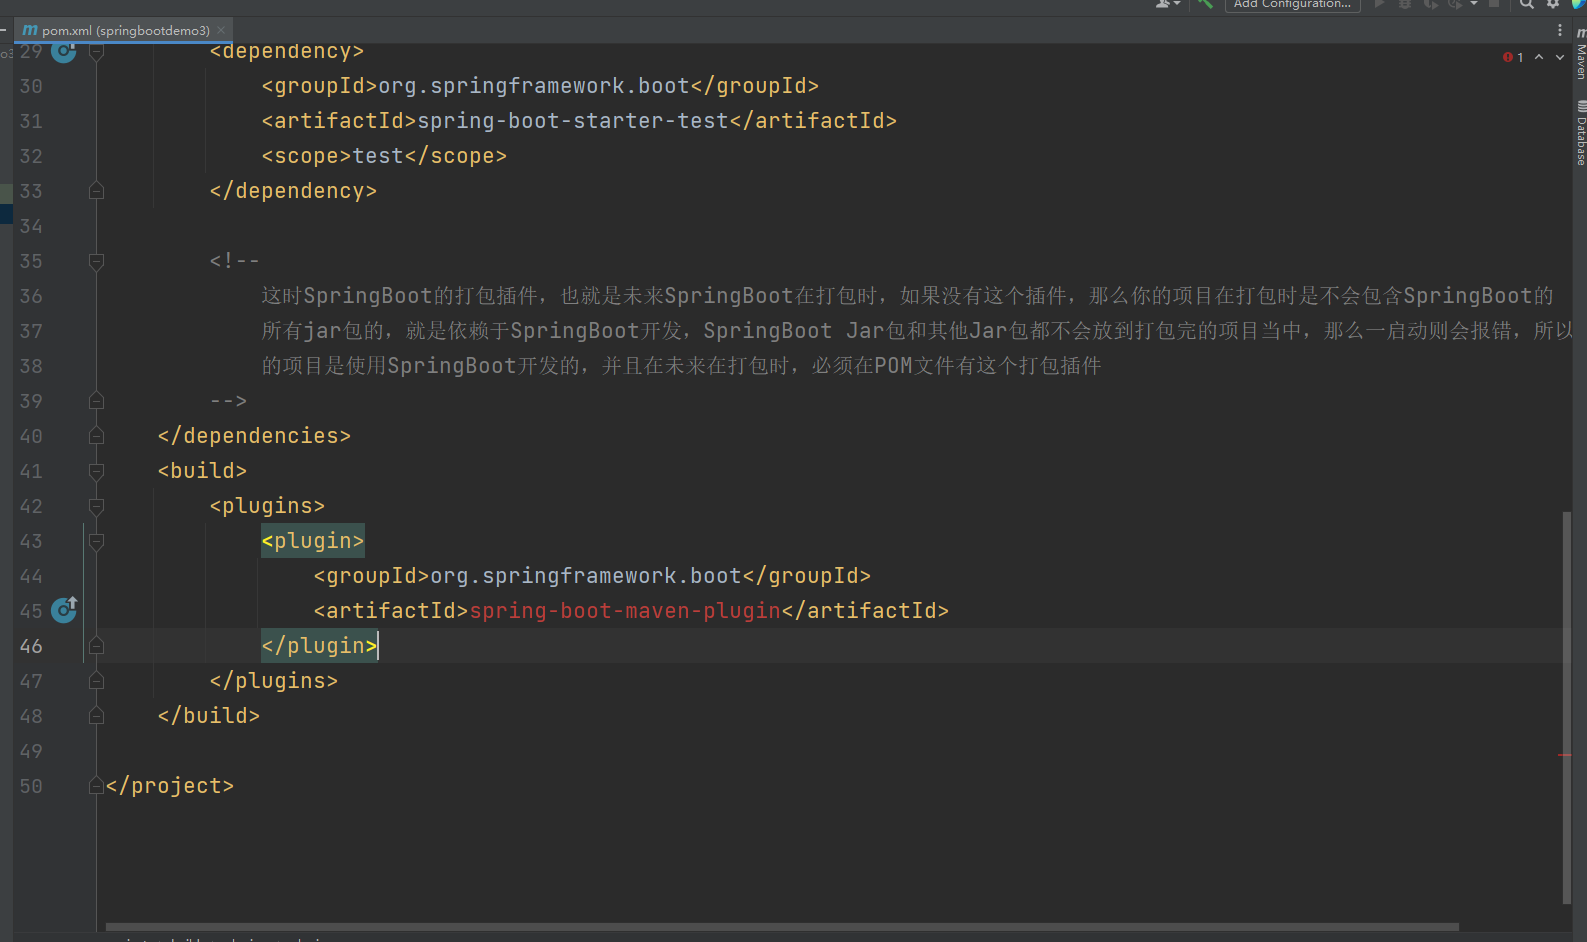Screen dimensions: 1587x942
Task: Click the comment text on line 38
Action: coord(681,366)
